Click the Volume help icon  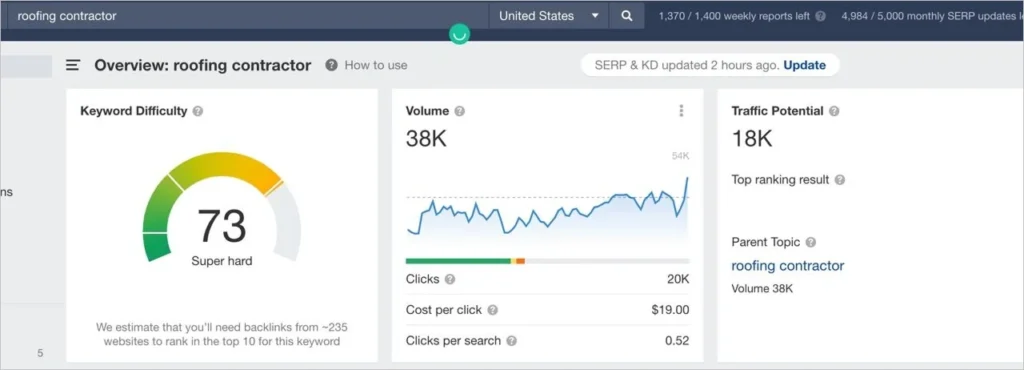(x=460, y=112)
